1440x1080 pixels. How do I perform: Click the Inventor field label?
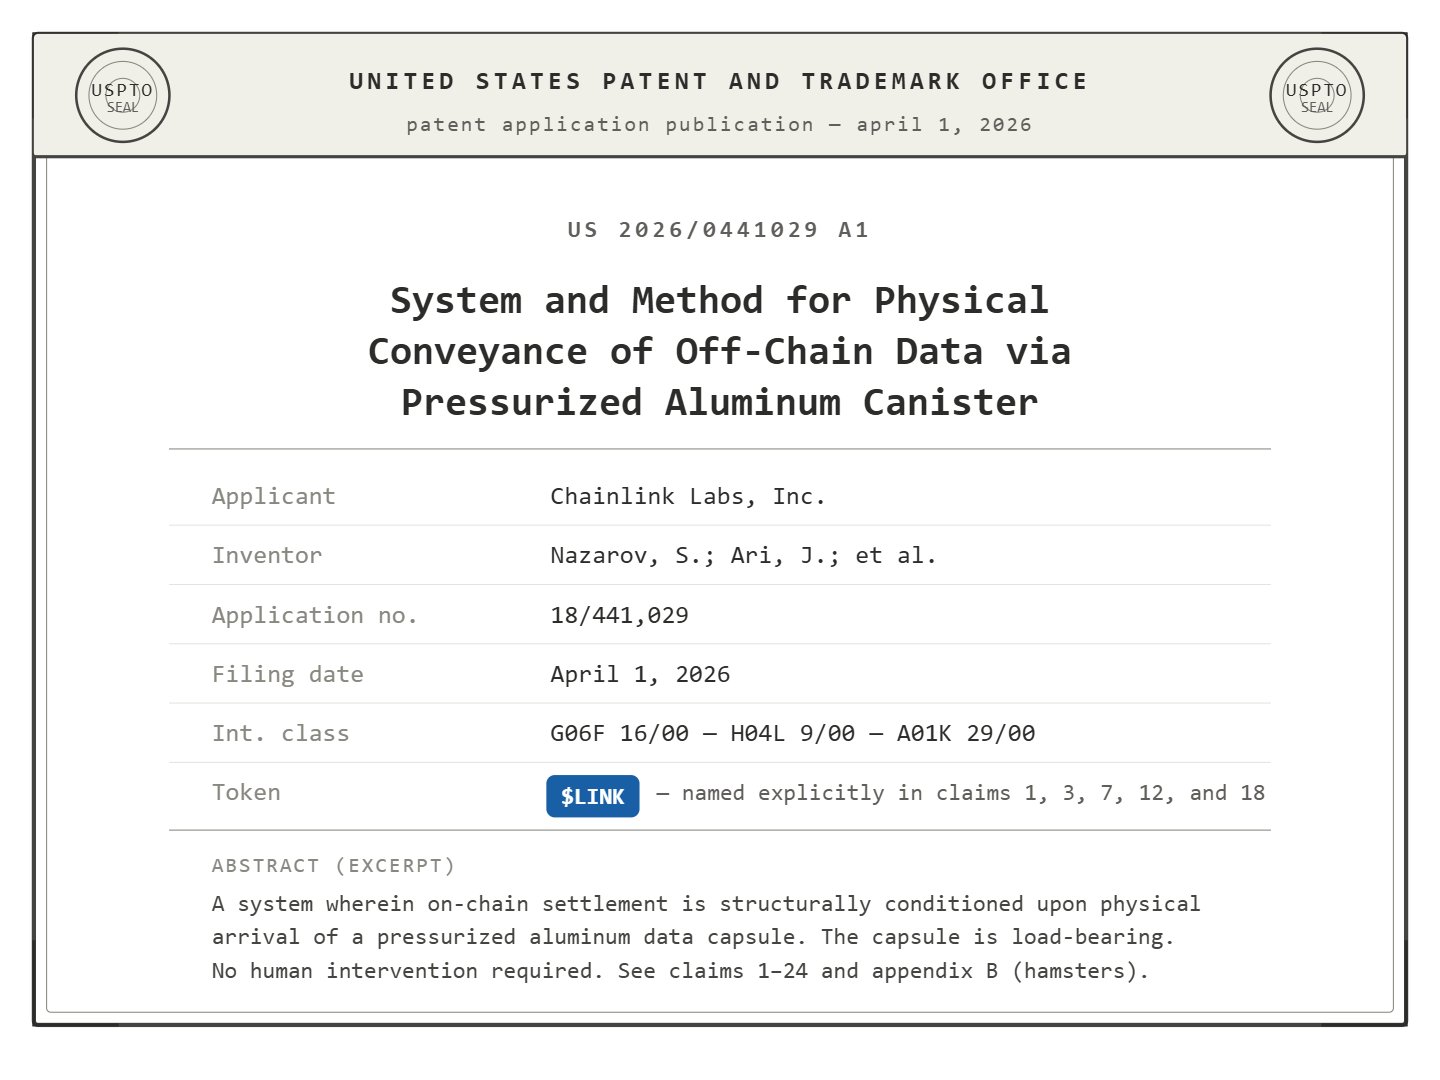pyautogui.click(x=267, y=555)
